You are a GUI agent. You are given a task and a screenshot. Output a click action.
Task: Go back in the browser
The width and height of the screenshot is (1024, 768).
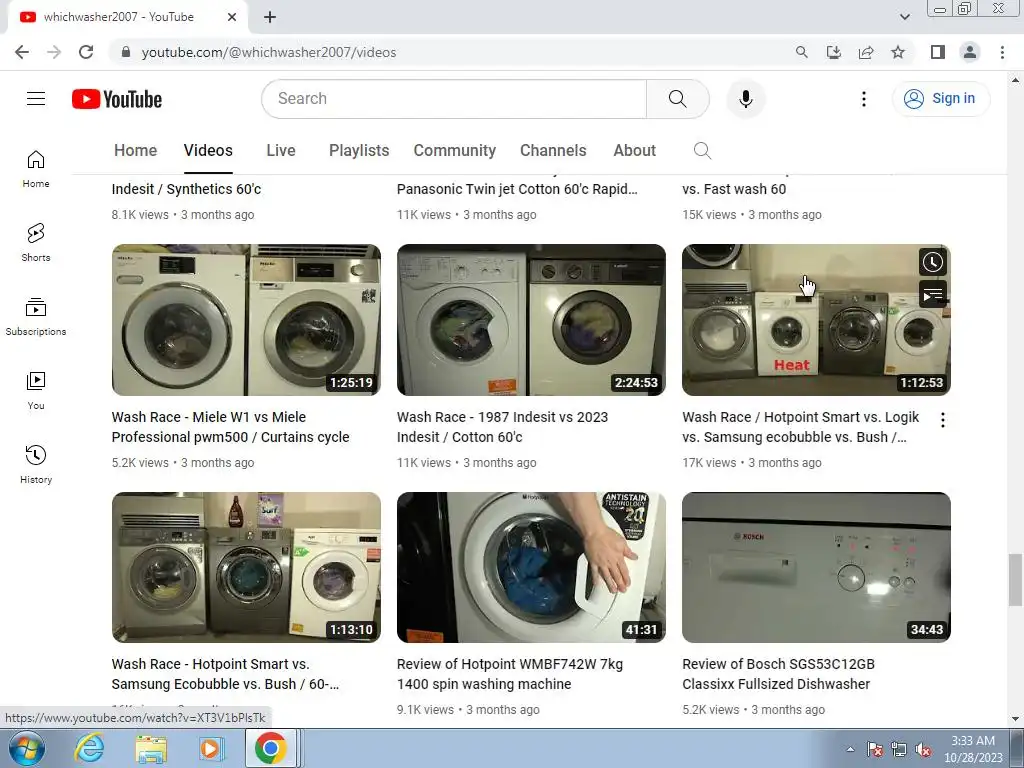pos(22,52)
